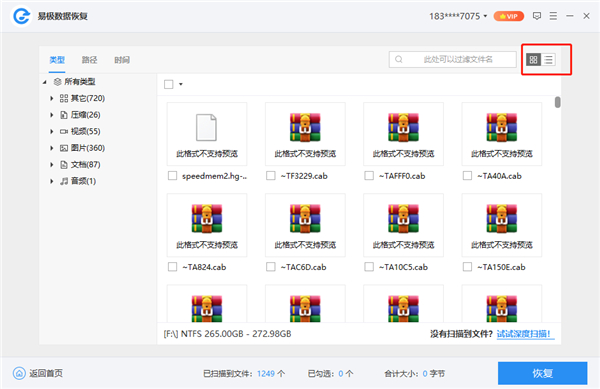Switch to grid thumbnail view

[533, 60]
